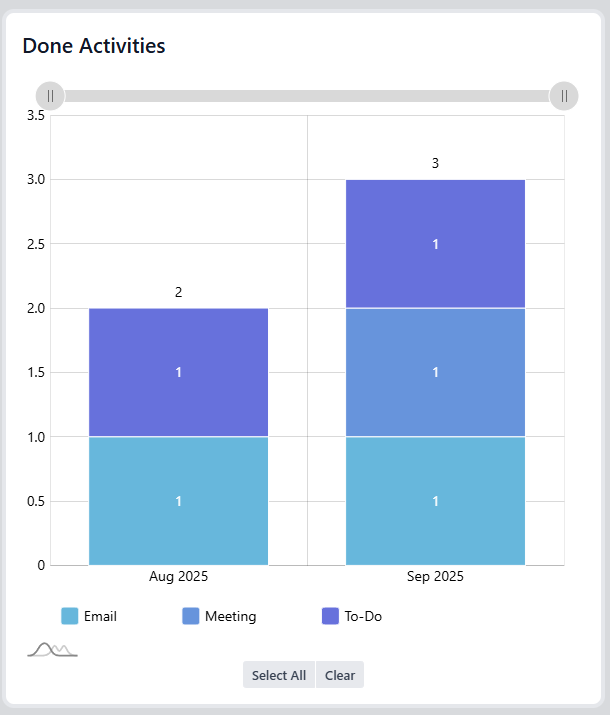Viewport: 610px width, 715px height.
Task: Click the gray range slider track
Action: (307, 96)
